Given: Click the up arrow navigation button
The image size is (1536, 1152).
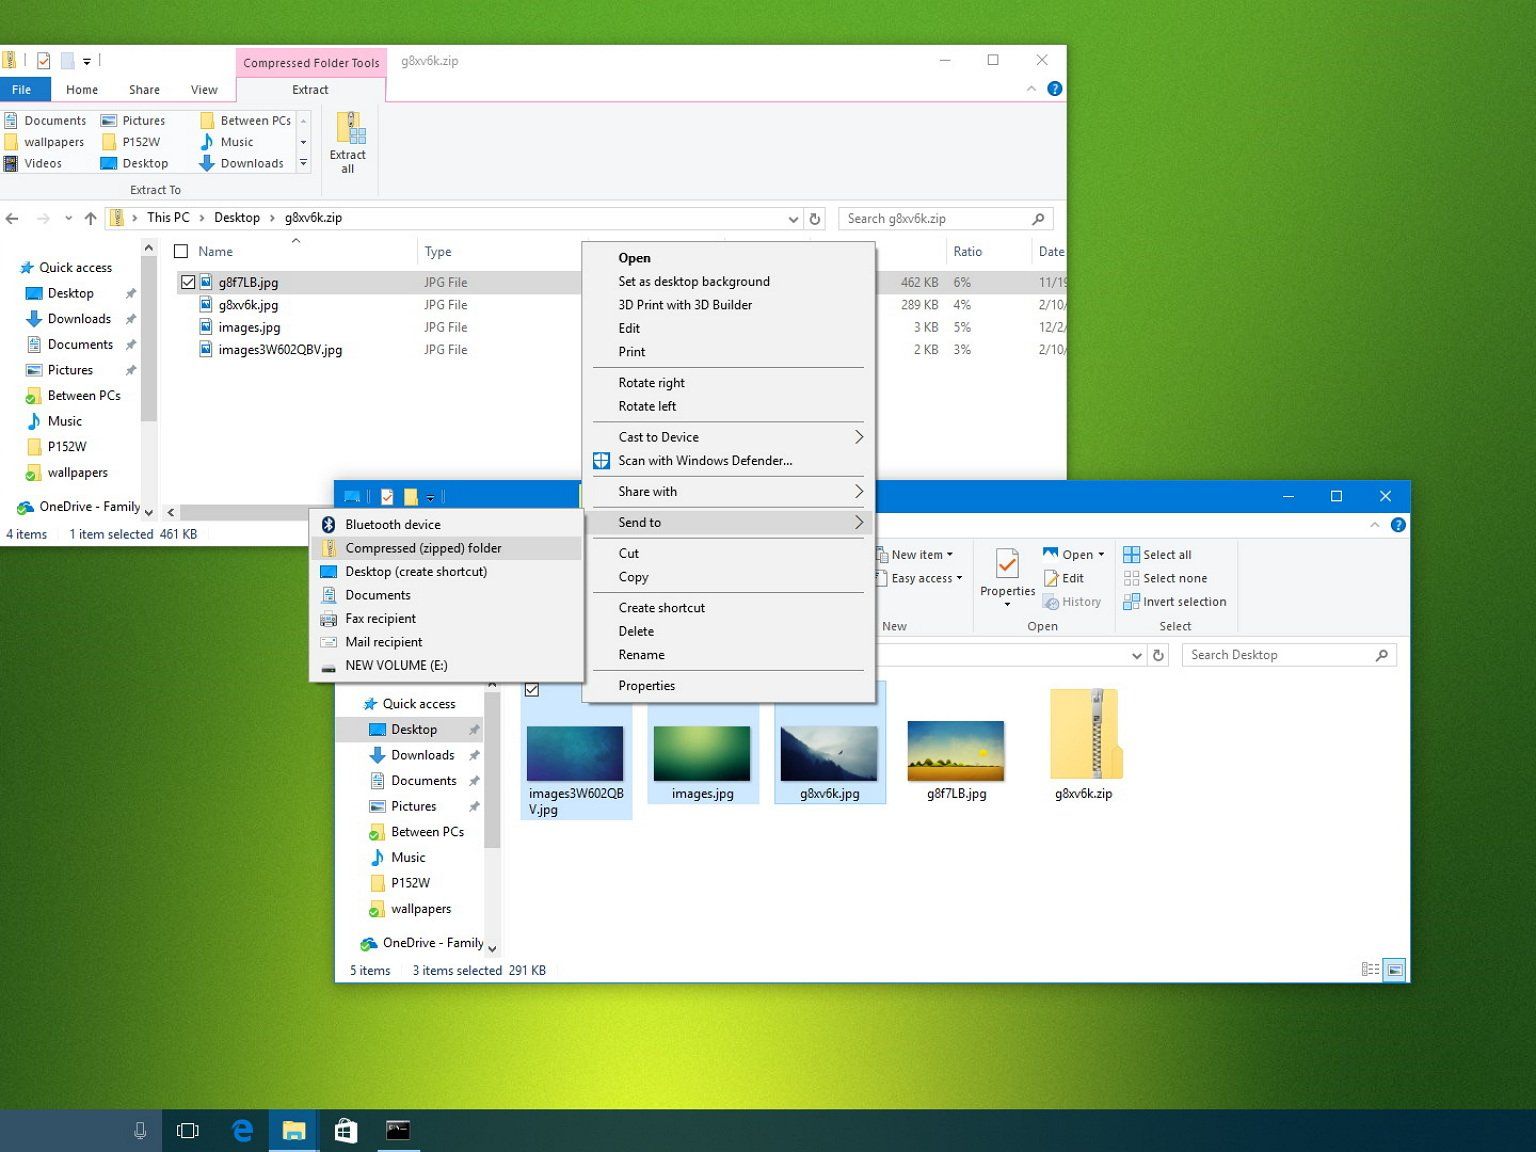Looking at the screenshot, I should (x=91, y=218).
